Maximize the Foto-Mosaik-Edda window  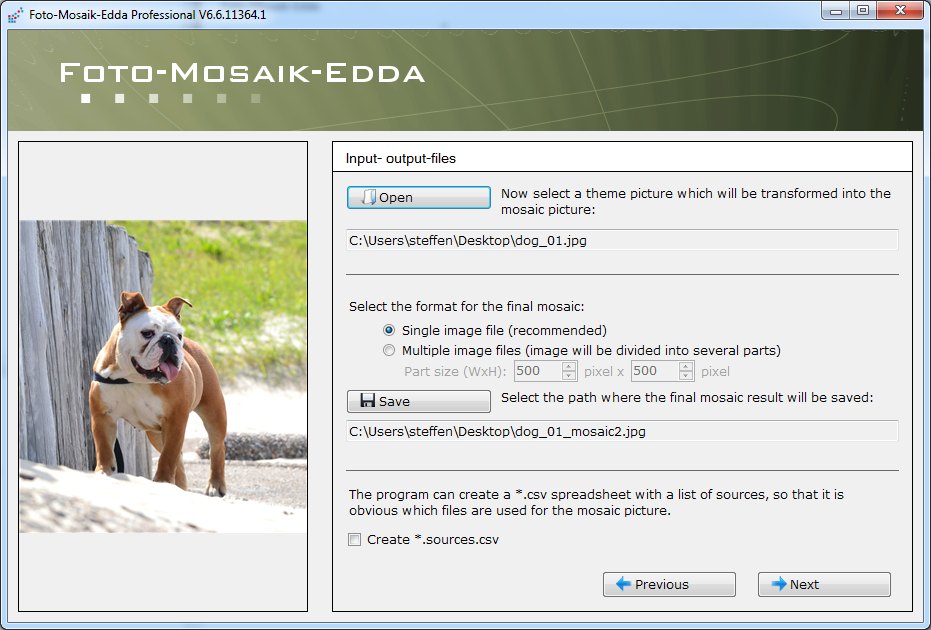click(863, 10)
